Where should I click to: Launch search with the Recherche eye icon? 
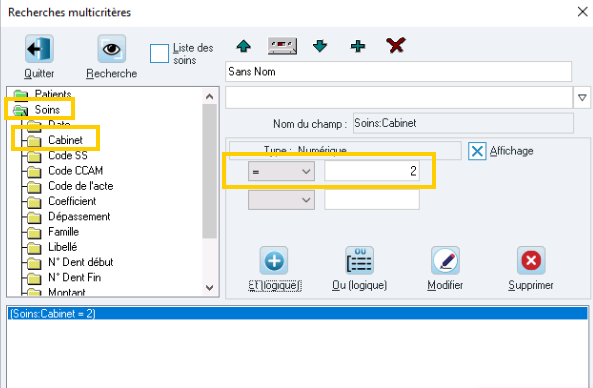pyautogui.click(x=112, y=48)
